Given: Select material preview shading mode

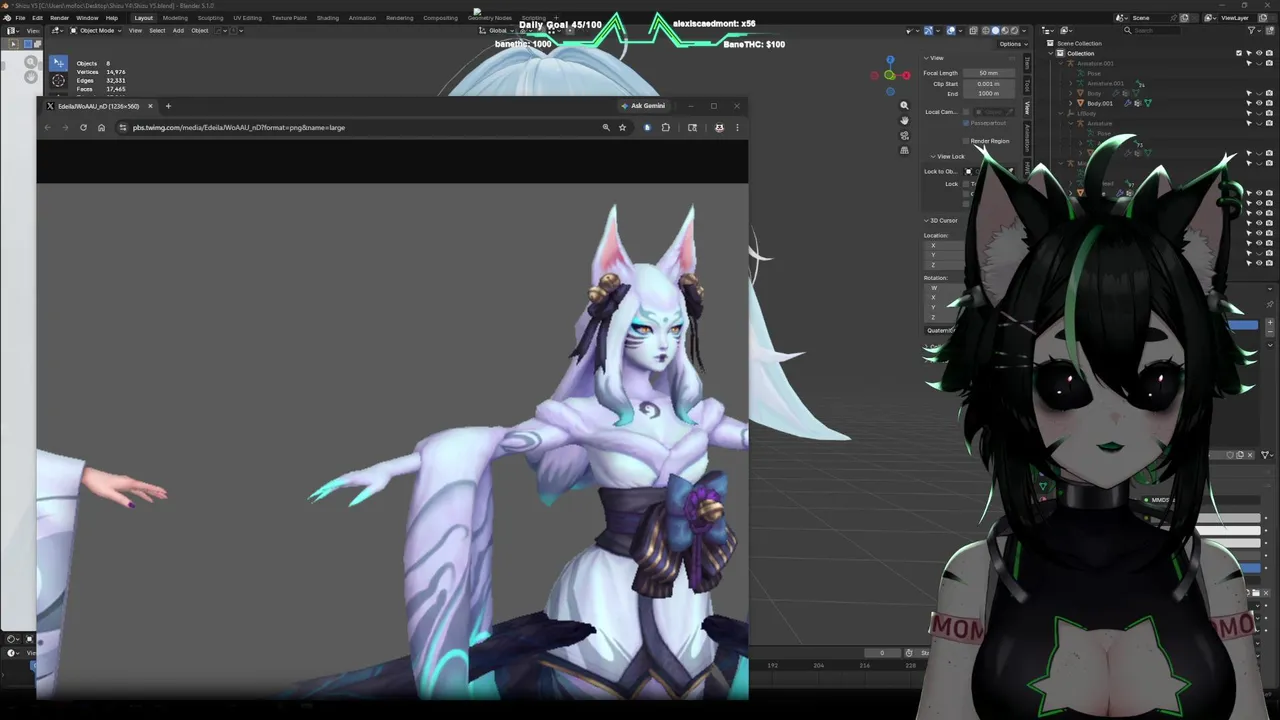Looking at the screenshot, I should [1005, 31].
